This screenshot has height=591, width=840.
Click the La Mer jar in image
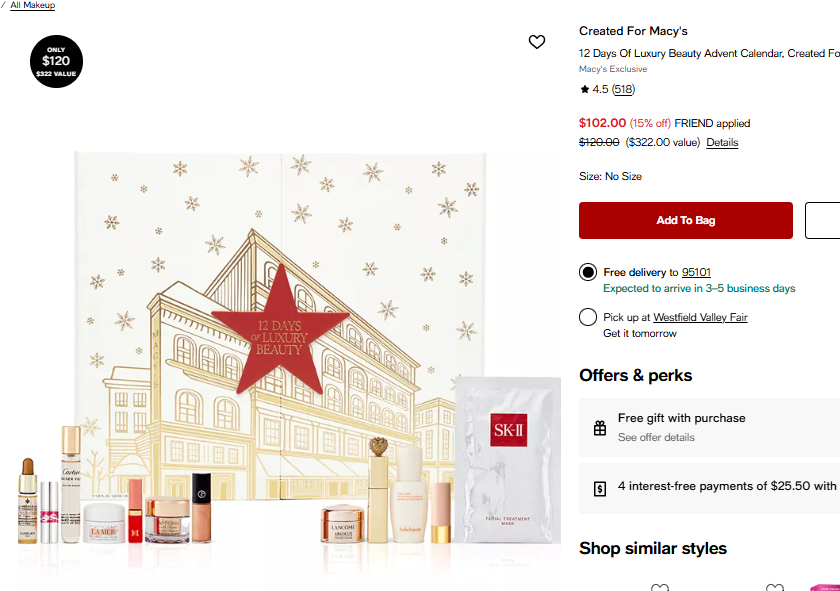103,522
